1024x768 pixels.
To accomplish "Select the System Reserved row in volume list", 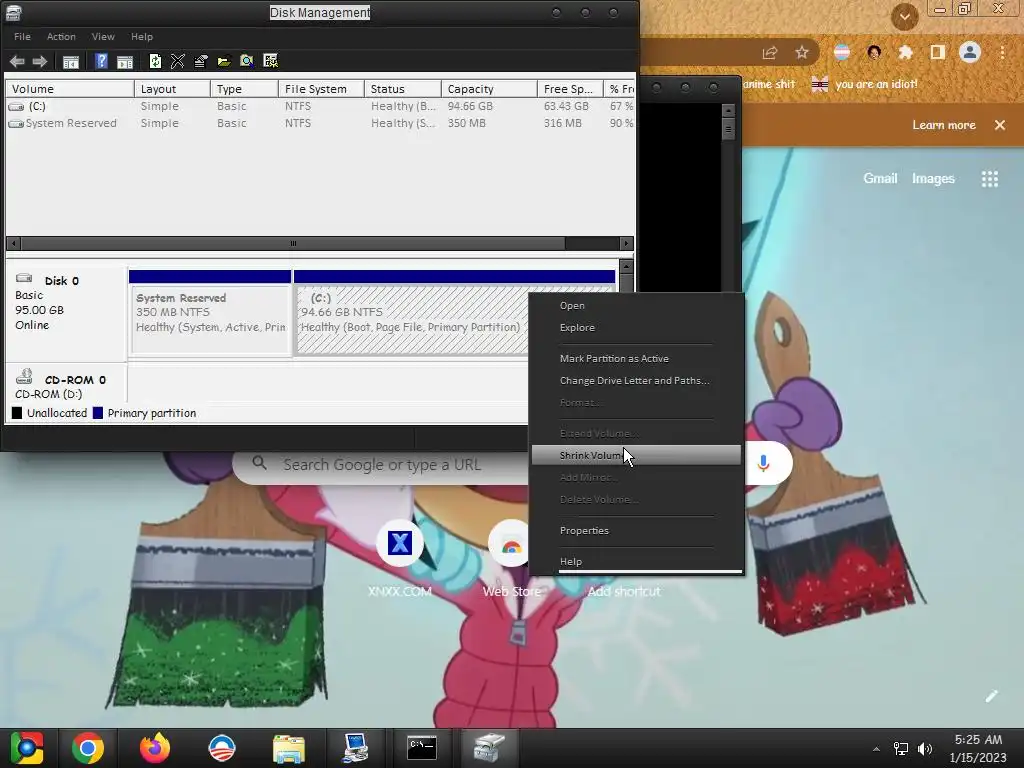I will click(x=319, y=123).
